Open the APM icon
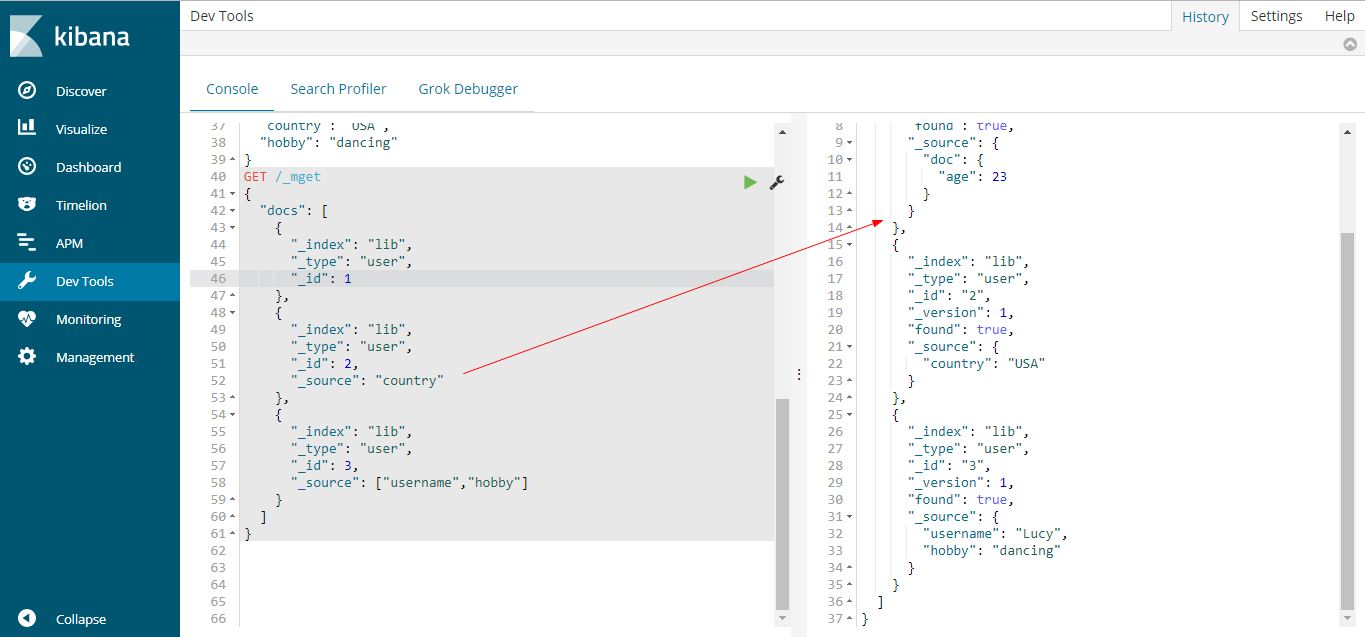1365x637 pixels. (x=27, y=242)
